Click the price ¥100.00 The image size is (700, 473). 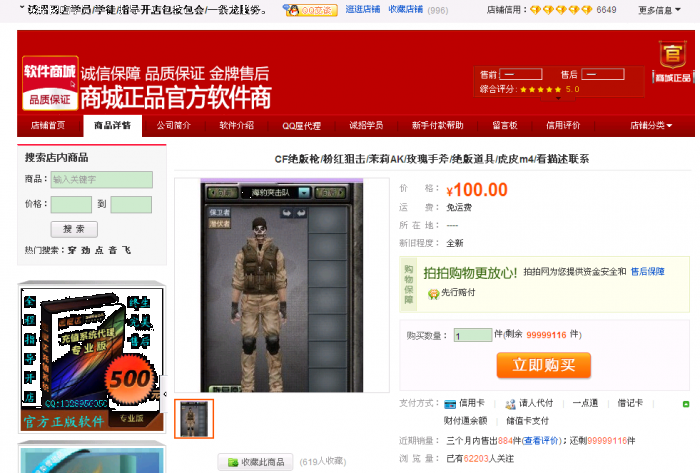pyautogui.click(x=477, y=190)
